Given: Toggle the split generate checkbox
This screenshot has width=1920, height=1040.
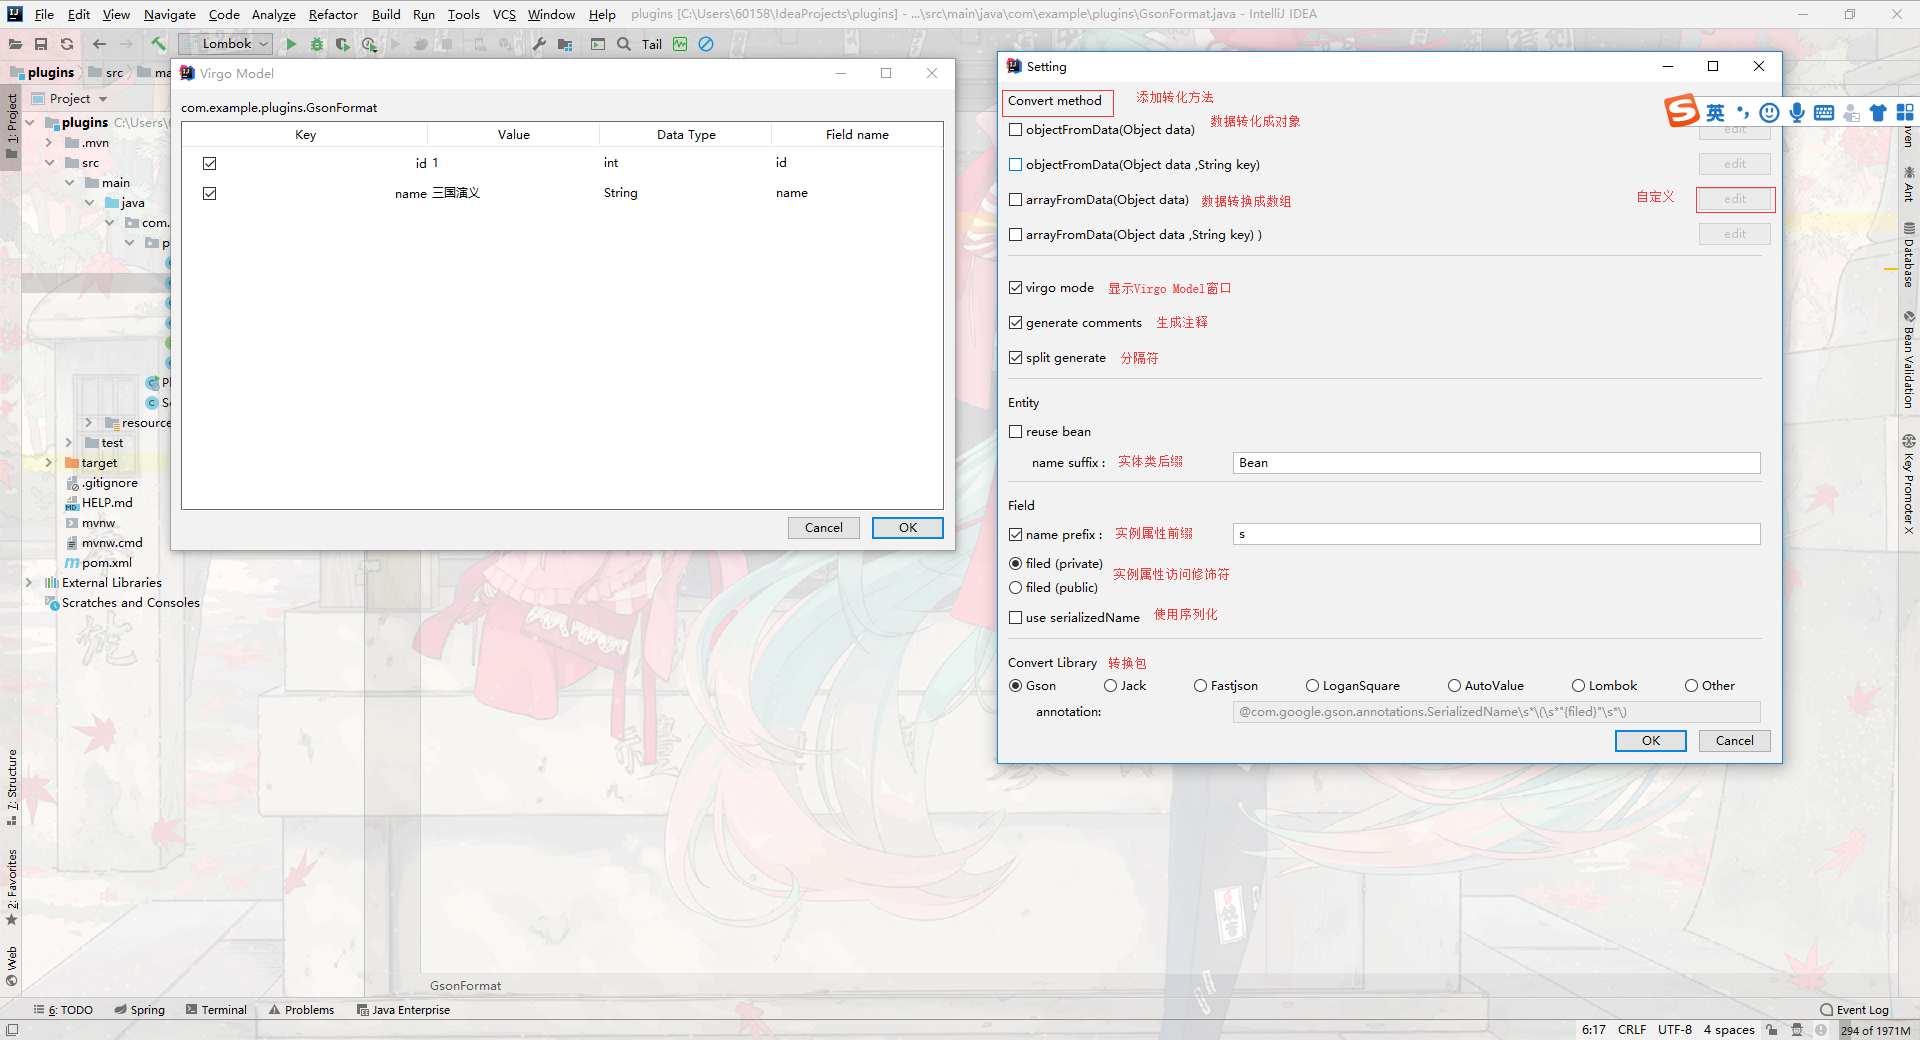Looking at the screenshot, I should pos(1015,358).
